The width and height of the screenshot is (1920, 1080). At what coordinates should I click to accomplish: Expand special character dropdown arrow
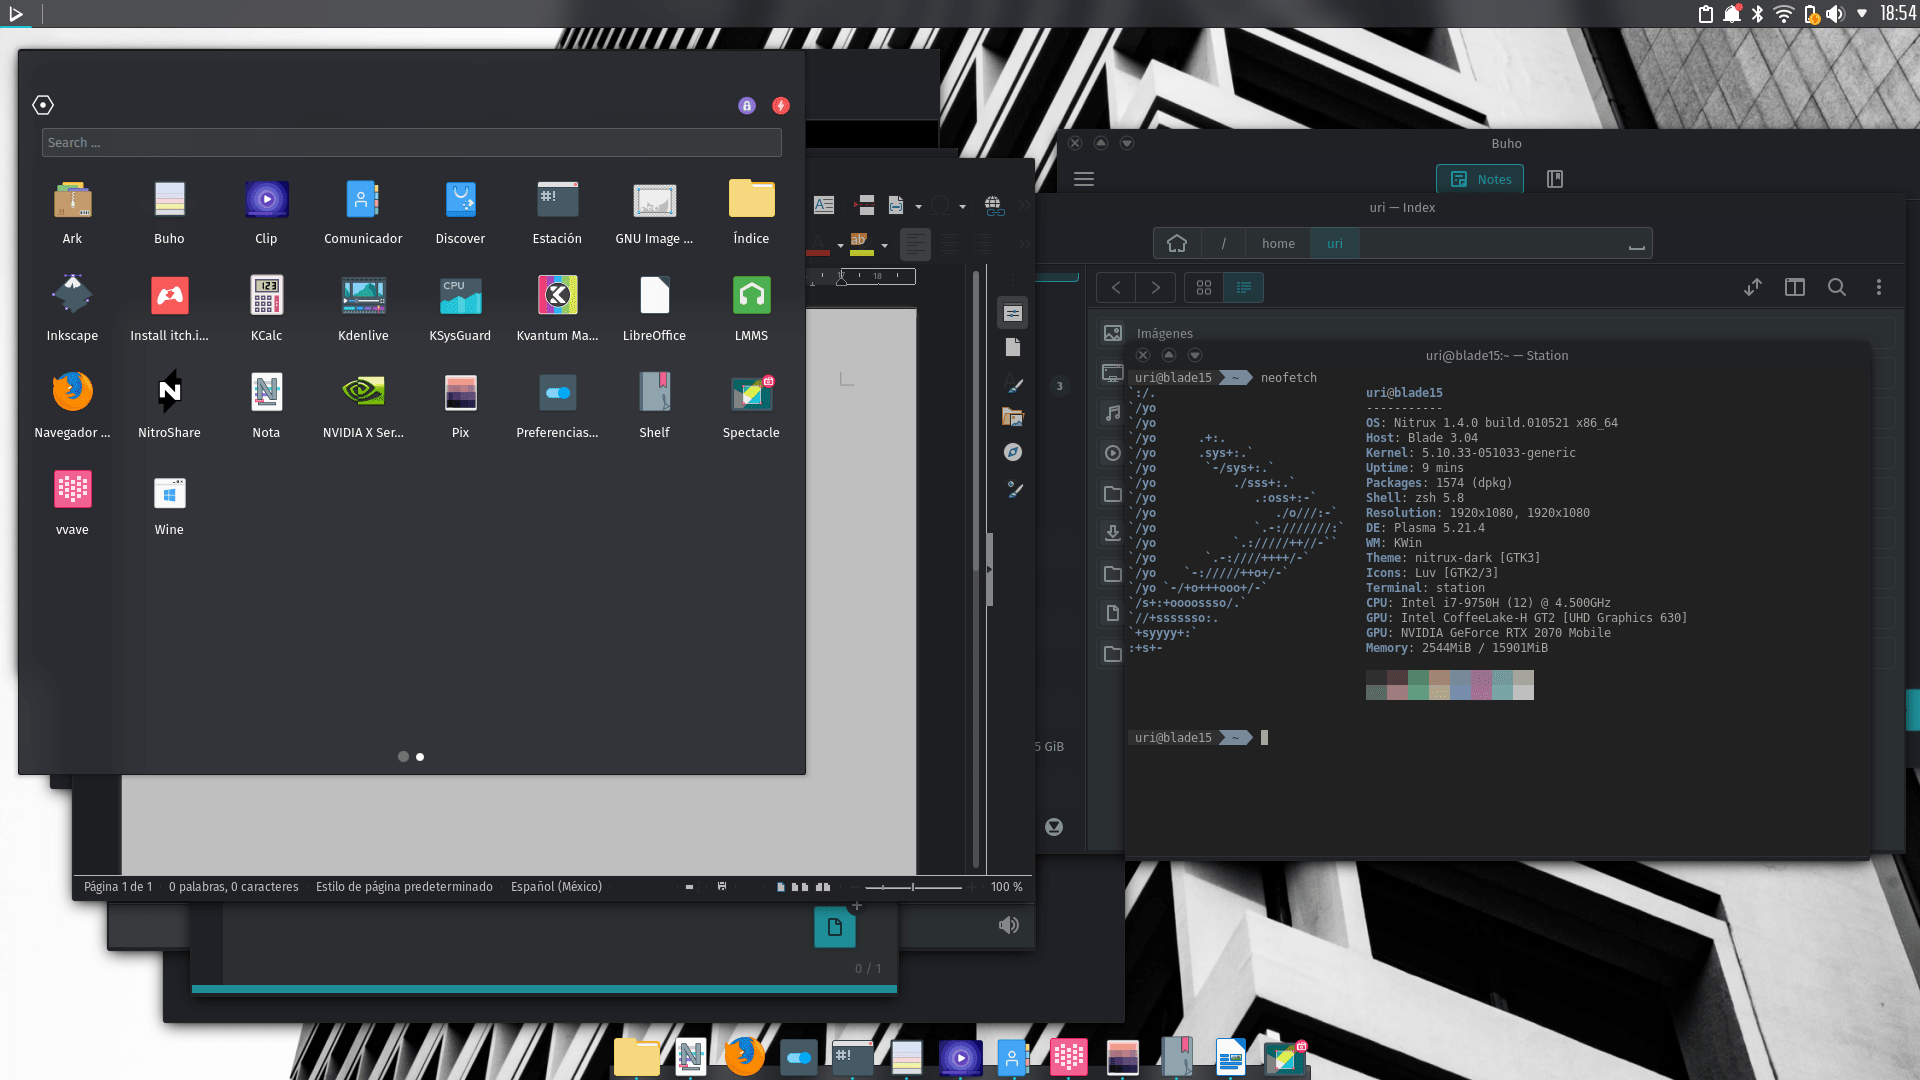pos(962,207)
